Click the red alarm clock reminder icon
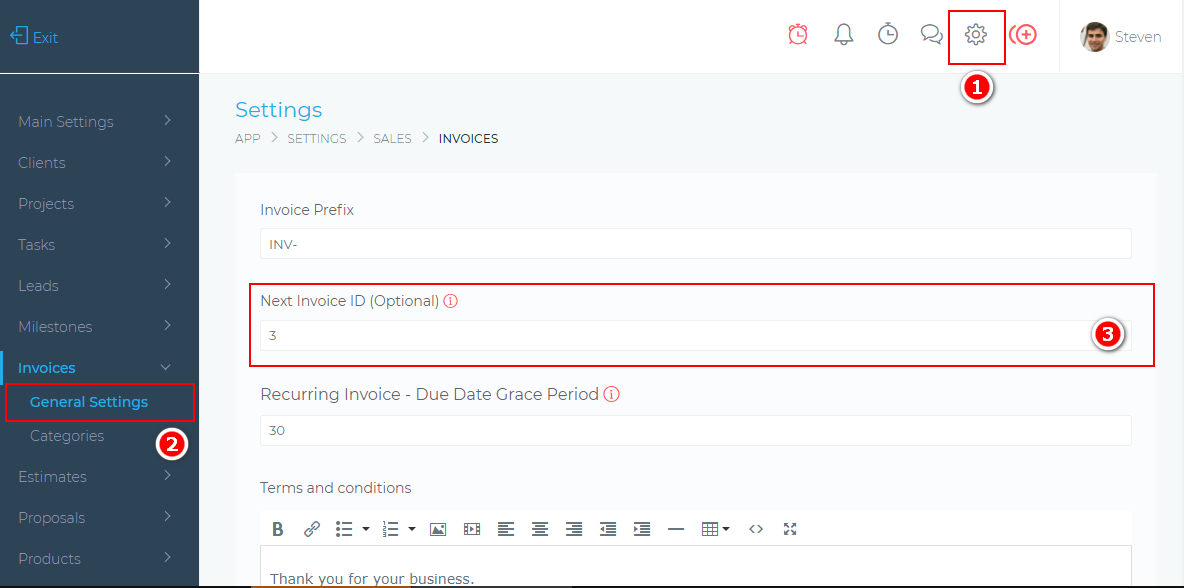The image size is (1184, 588). click(x=798, y=35)
